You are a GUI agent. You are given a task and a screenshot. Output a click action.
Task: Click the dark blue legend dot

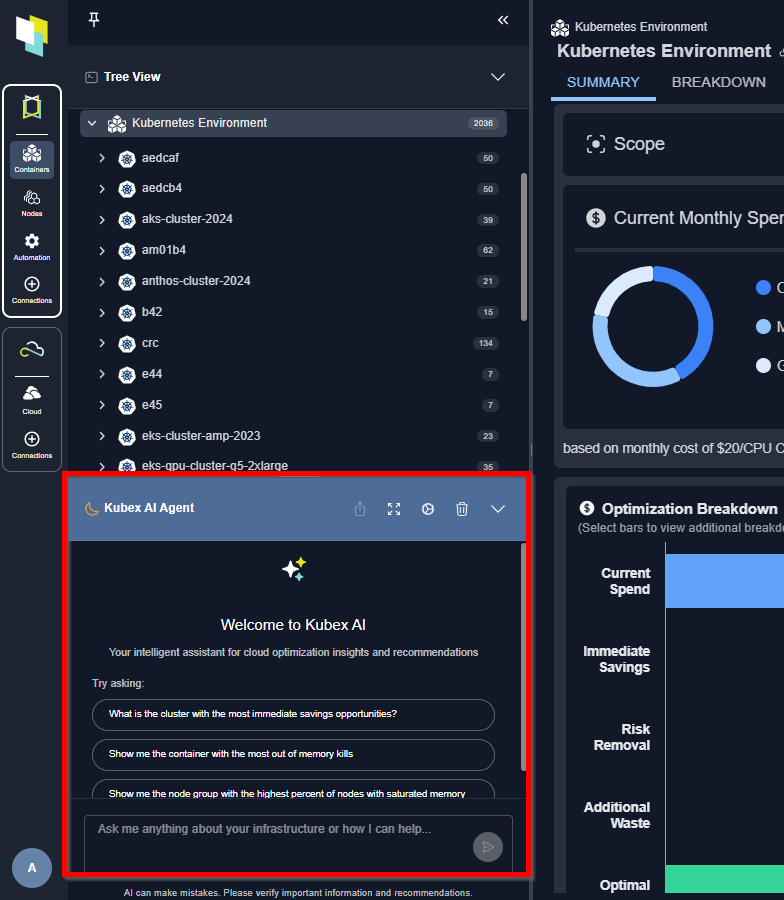(x=763, y=288)
